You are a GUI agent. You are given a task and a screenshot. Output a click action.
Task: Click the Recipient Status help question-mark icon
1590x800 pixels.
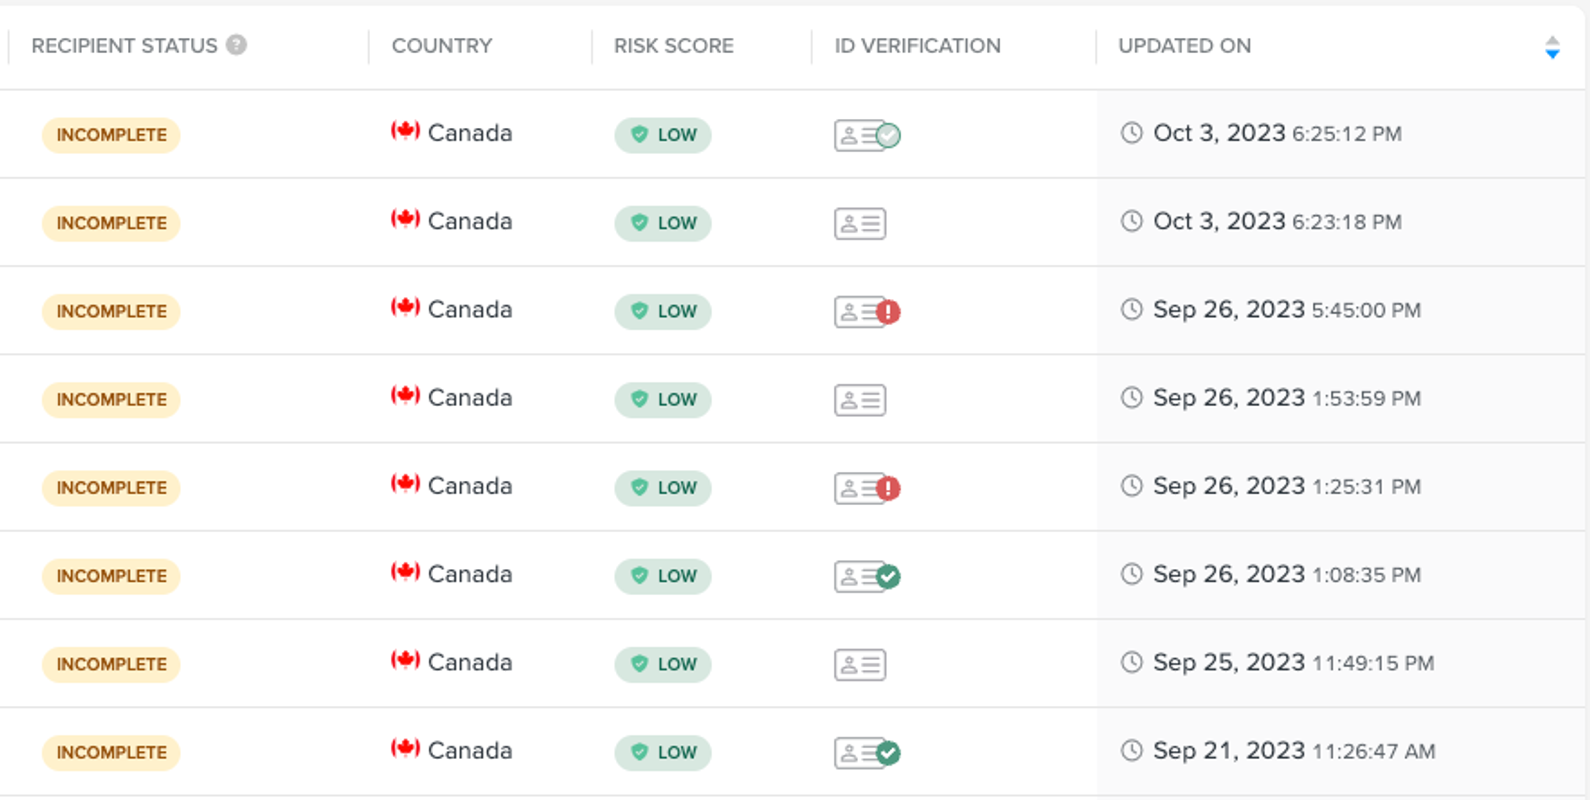[236, 45]
